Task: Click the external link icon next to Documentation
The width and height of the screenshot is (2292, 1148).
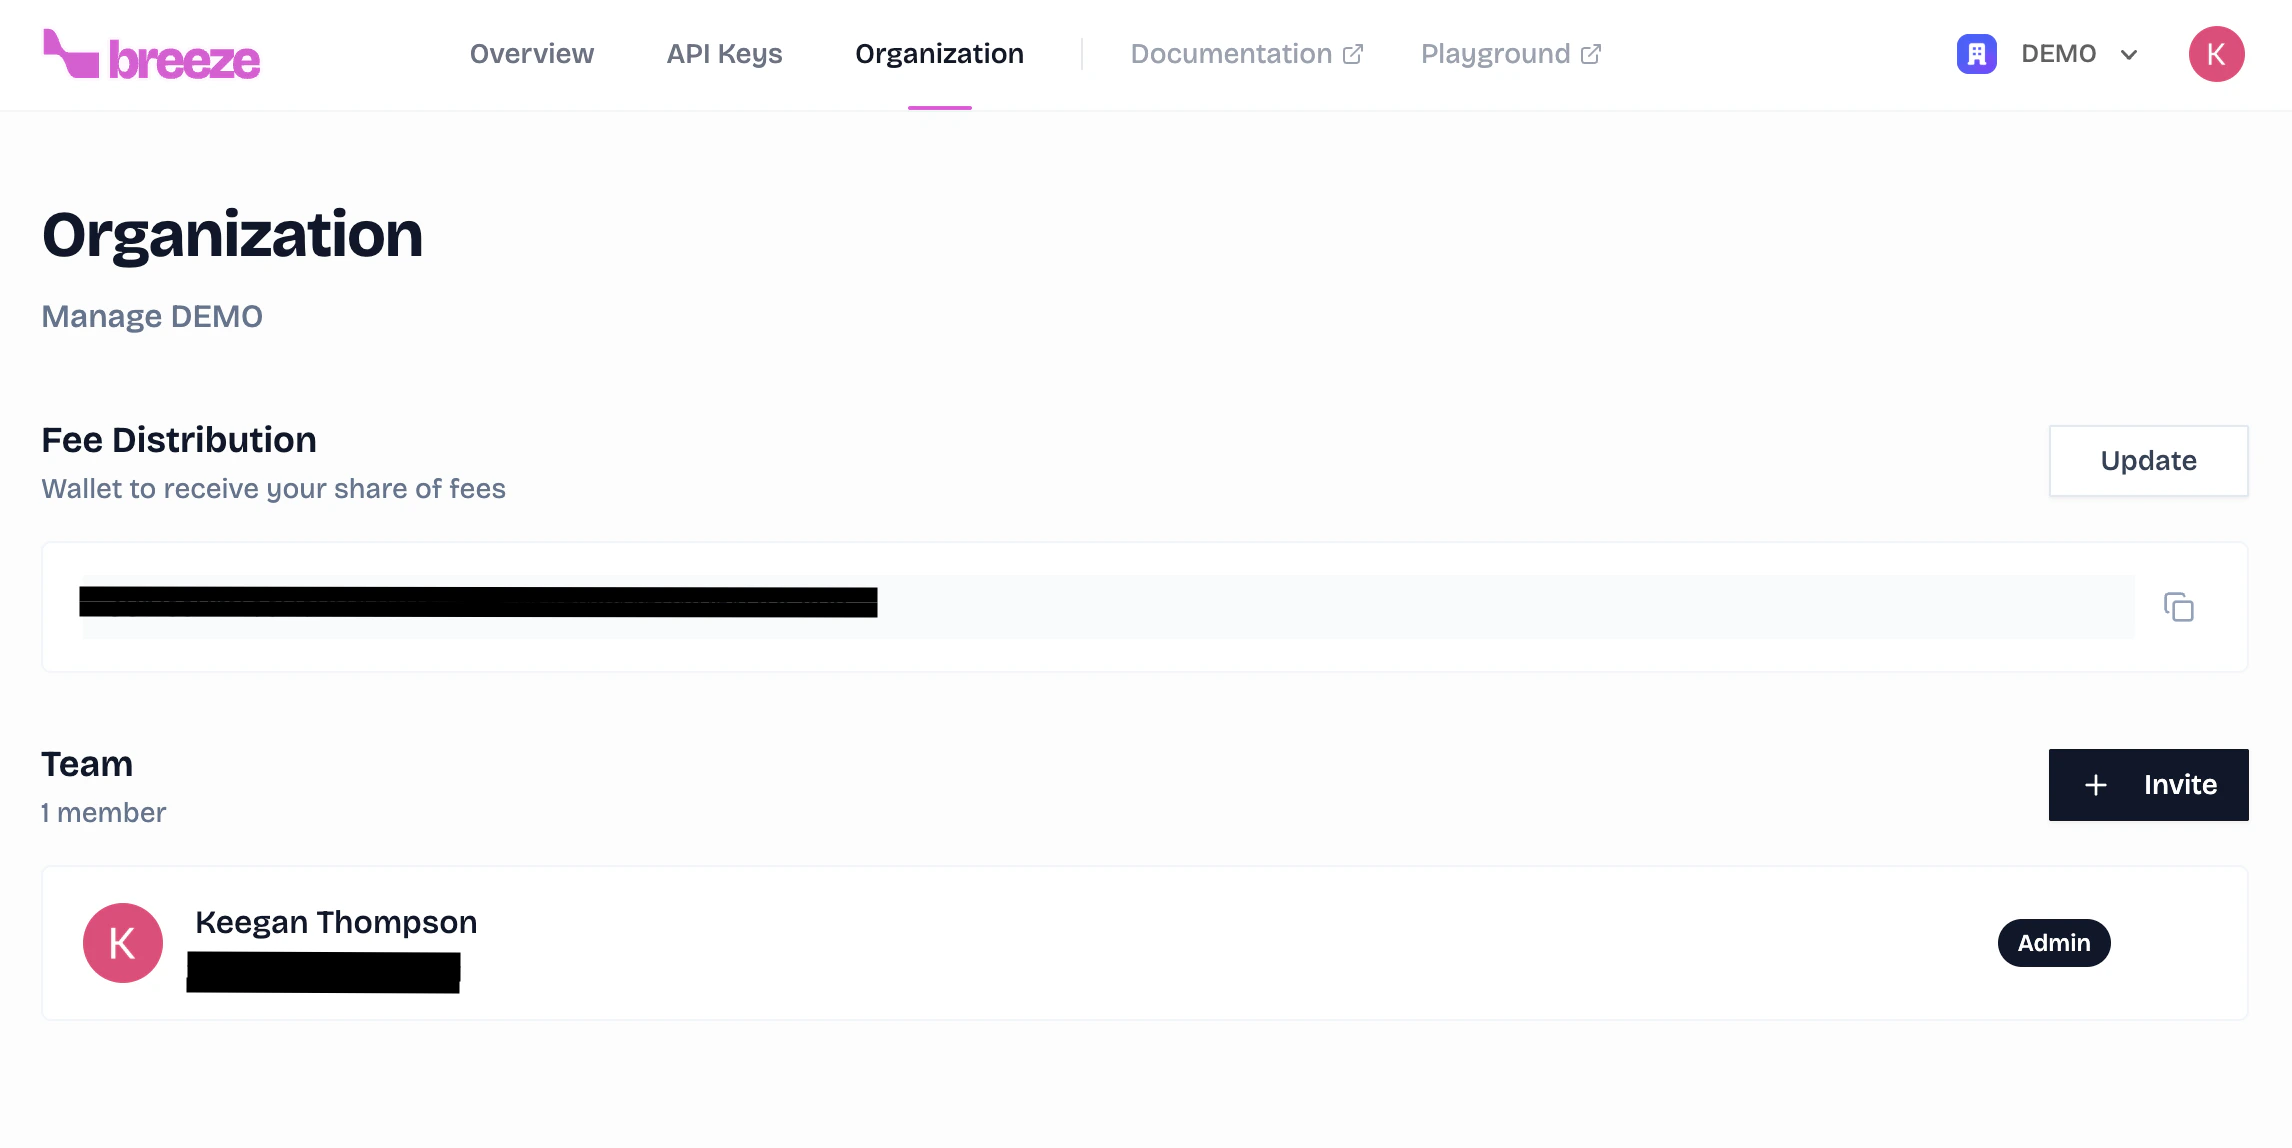Action: [x=1354, y=52]
